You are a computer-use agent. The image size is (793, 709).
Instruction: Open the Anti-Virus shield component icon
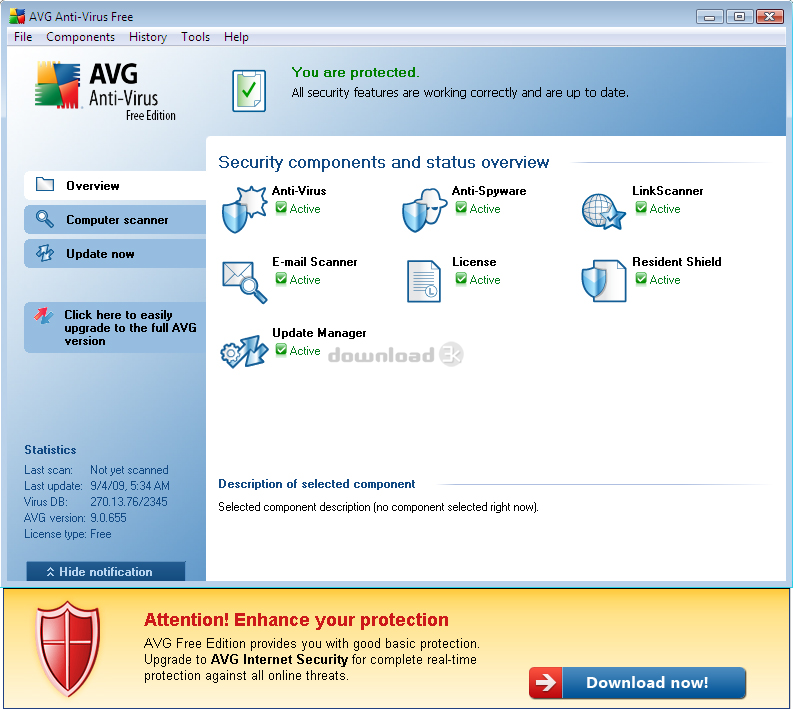244,209
